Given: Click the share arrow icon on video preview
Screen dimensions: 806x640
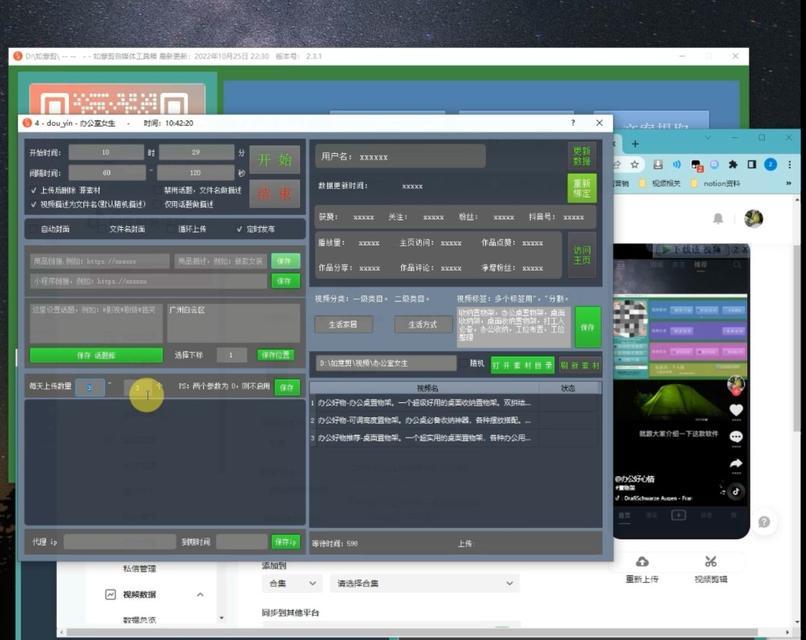Looking at the screenshot, I should [736, 464].
